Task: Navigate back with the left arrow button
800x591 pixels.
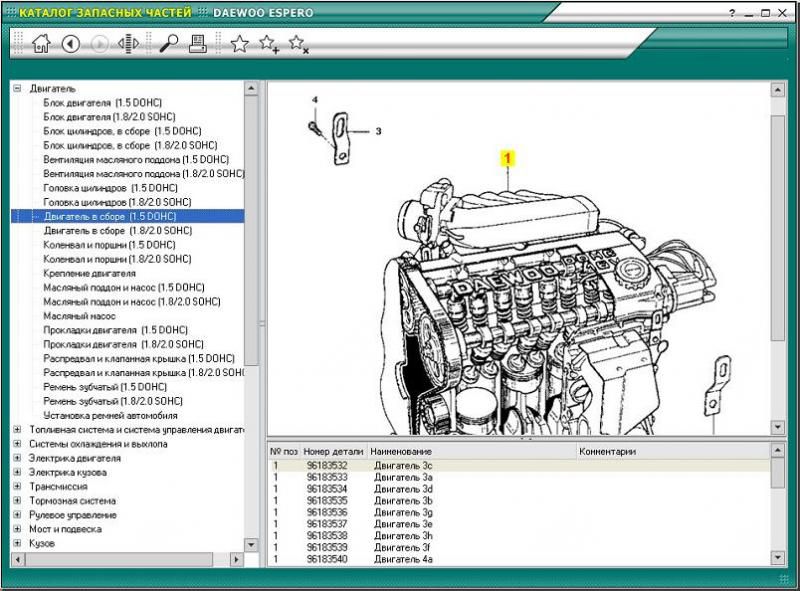Action: tap(70, 43)
